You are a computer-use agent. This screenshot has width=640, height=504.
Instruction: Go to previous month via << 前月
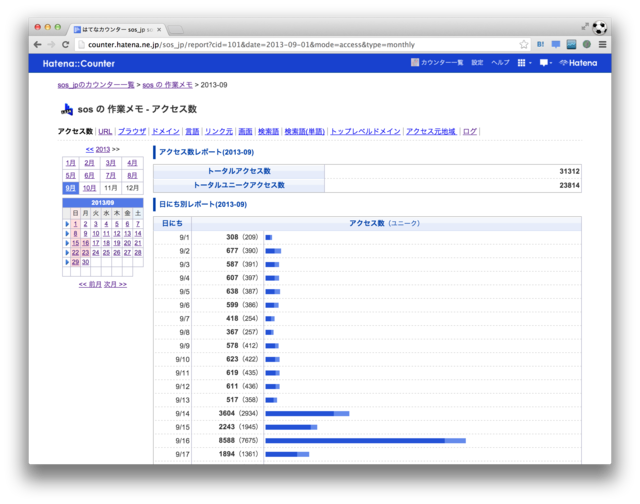tap(90, 284)
